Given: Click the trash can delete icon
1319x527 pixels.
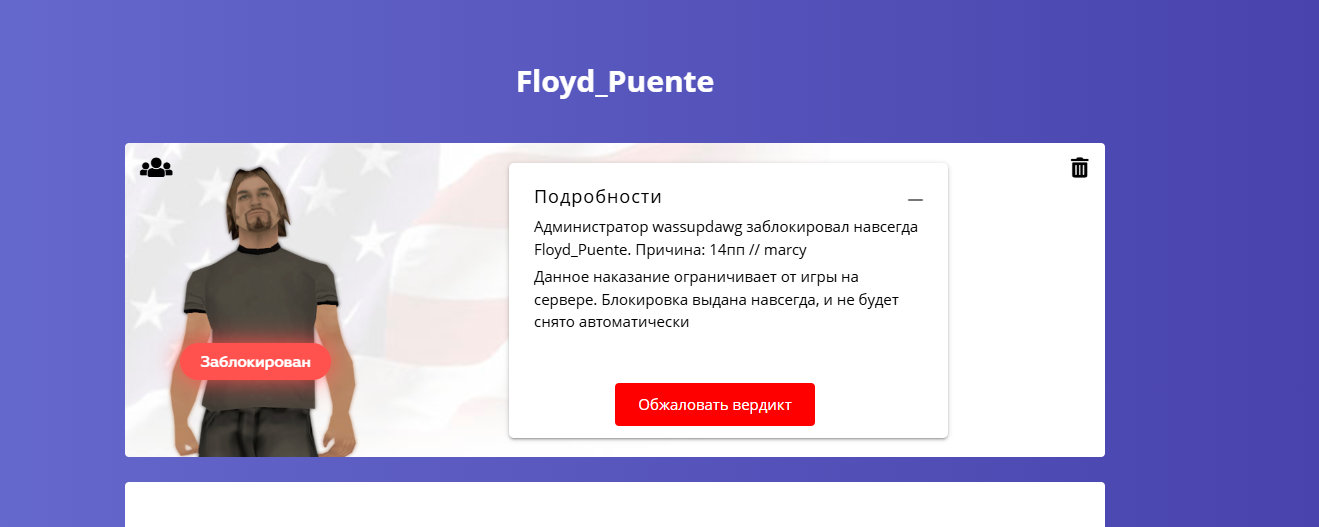Looking at the screenshot, I should [x=1079, y=168].
